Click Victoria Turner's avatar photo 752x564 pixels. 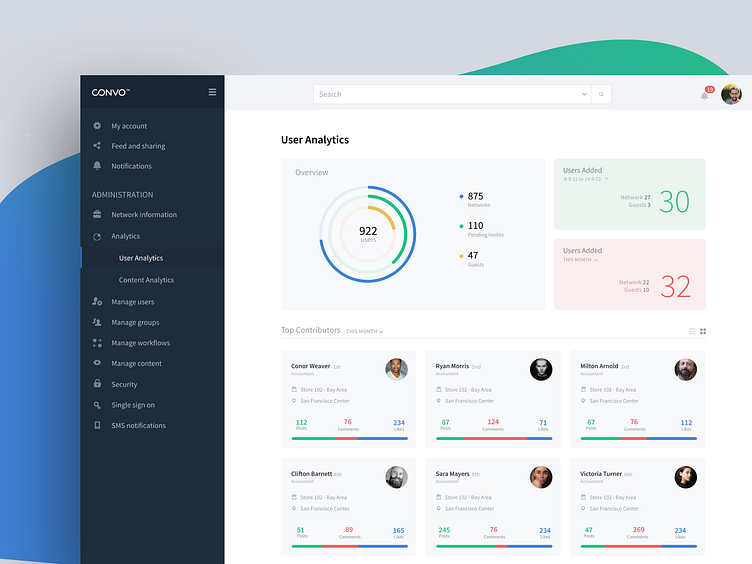coord(686,477)
